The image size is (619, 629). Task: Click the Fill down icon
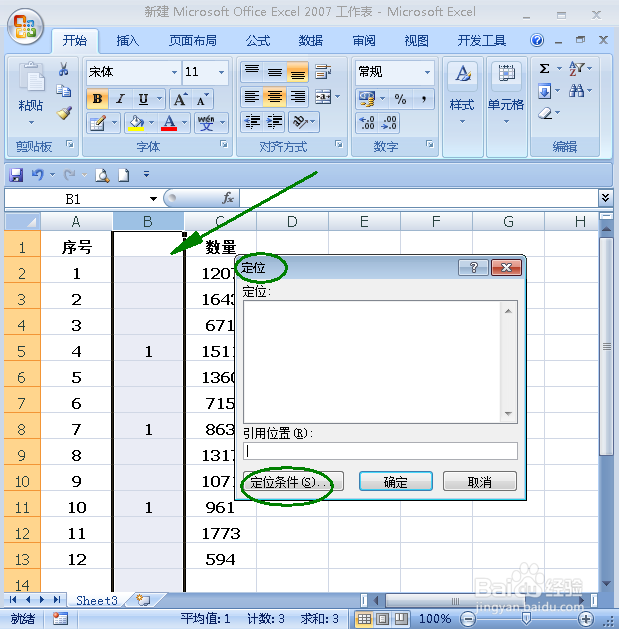pos(544,91)
